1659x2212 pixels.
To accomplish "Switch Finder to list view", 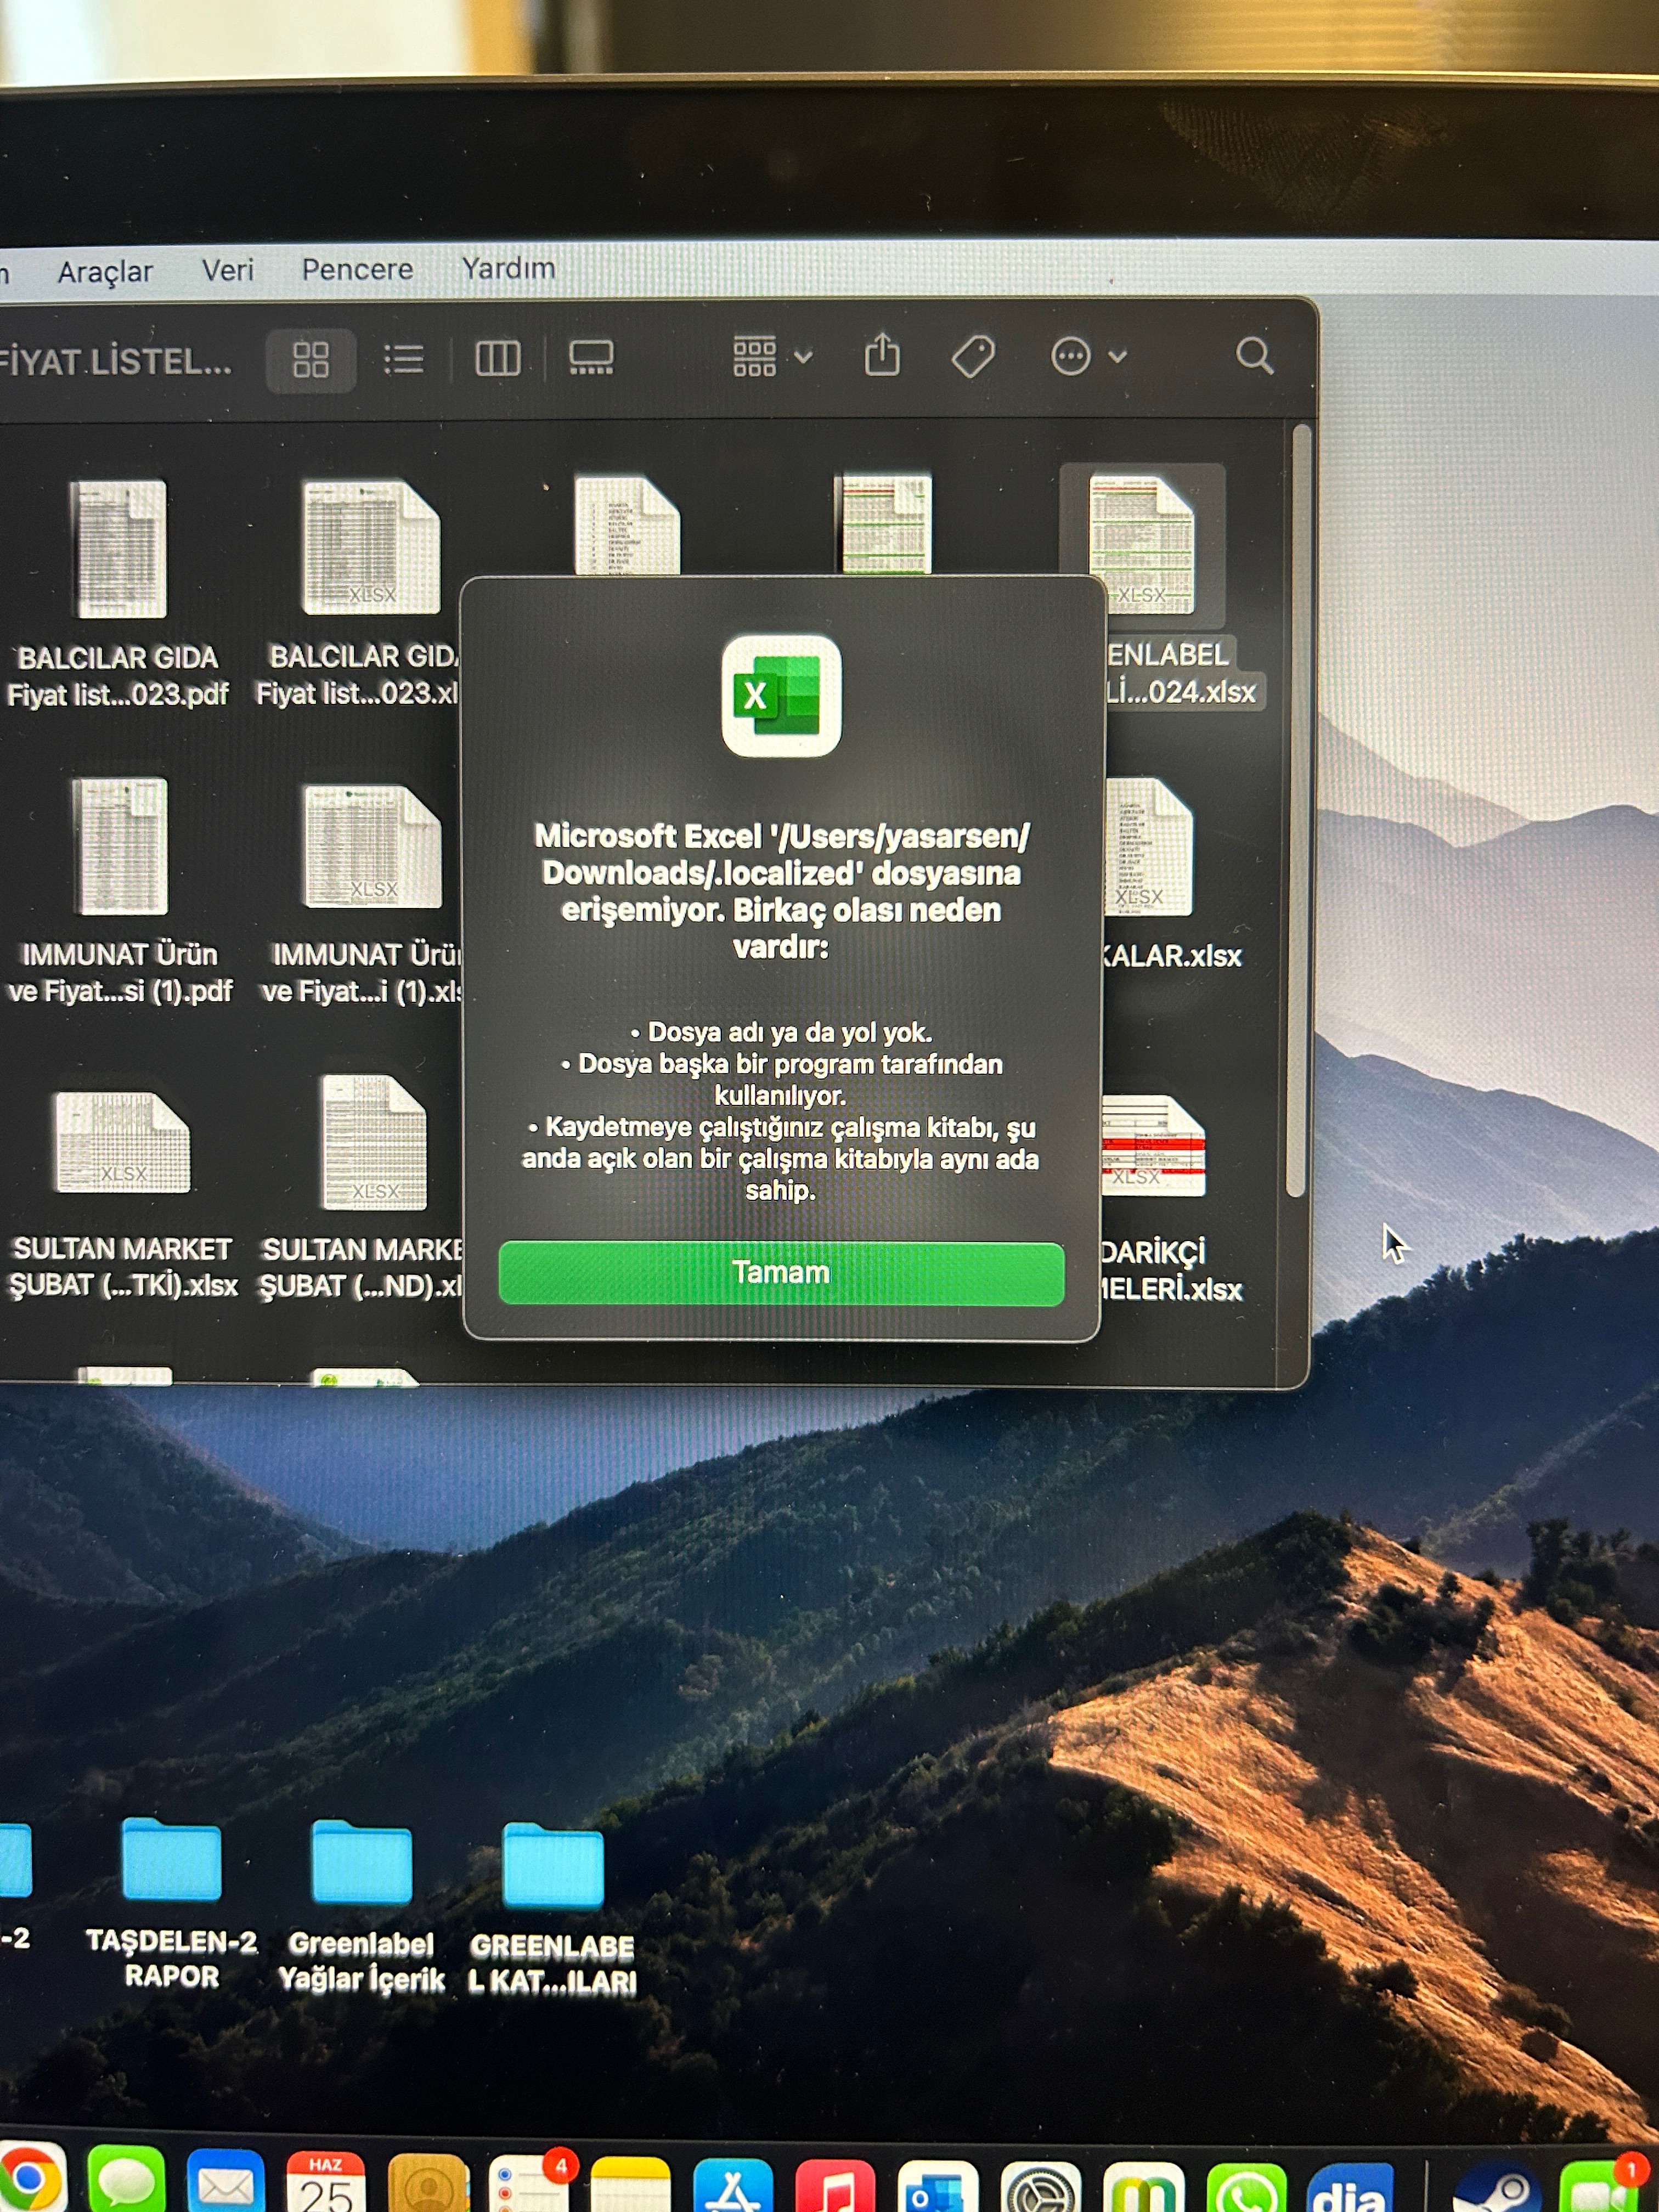I will (404, 358).
